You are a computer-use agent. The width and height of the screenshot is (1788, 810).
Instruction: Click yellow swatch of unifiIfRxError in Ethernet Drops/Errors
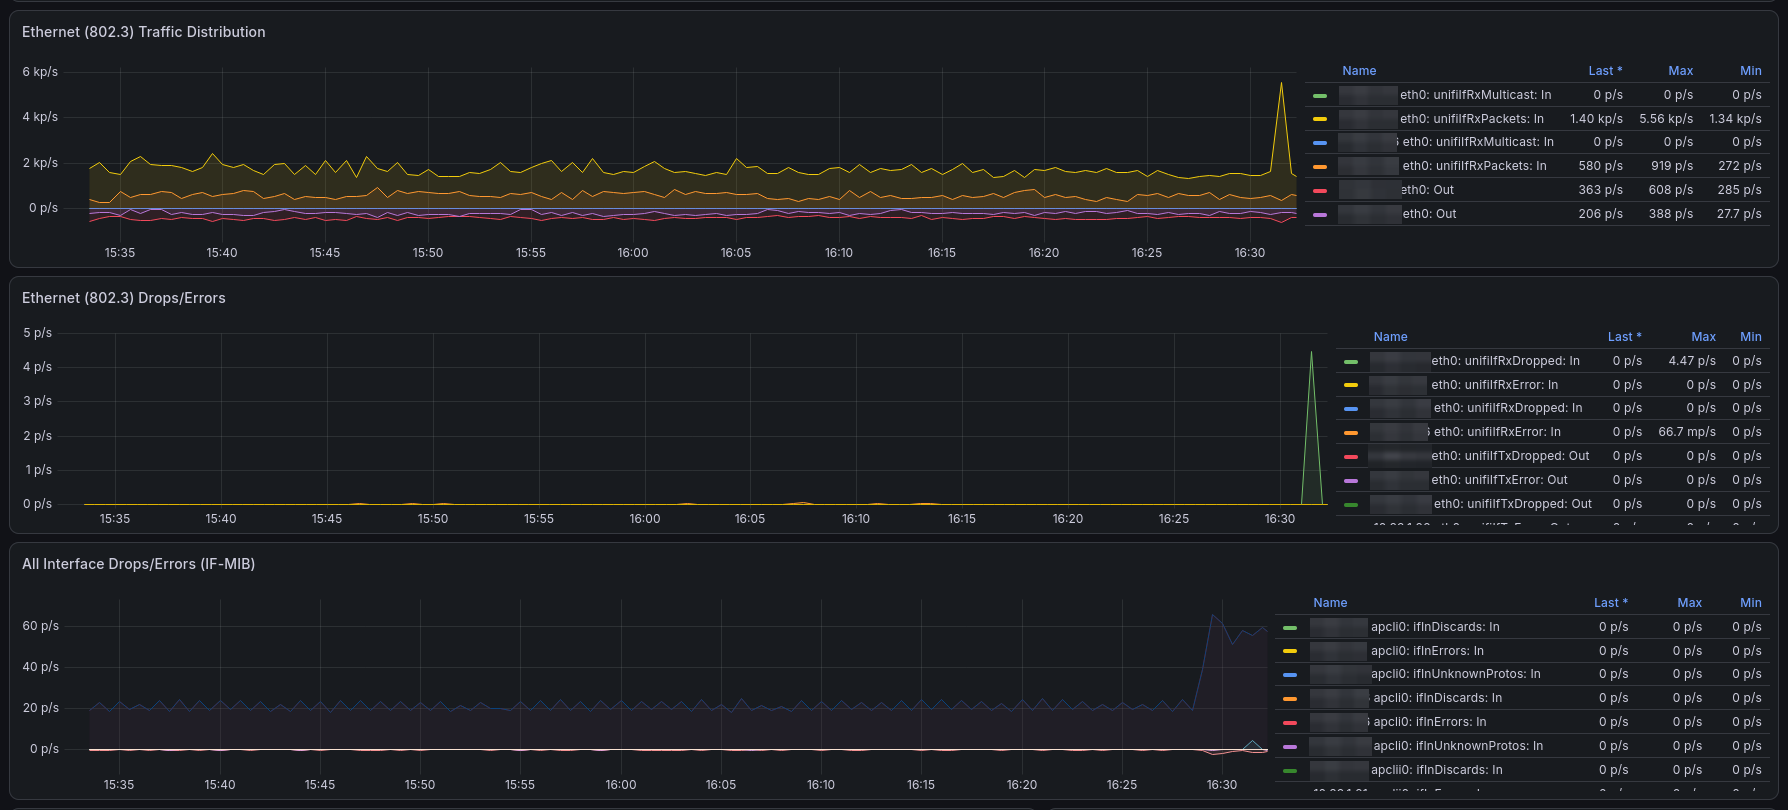[x=1351, y=385]
